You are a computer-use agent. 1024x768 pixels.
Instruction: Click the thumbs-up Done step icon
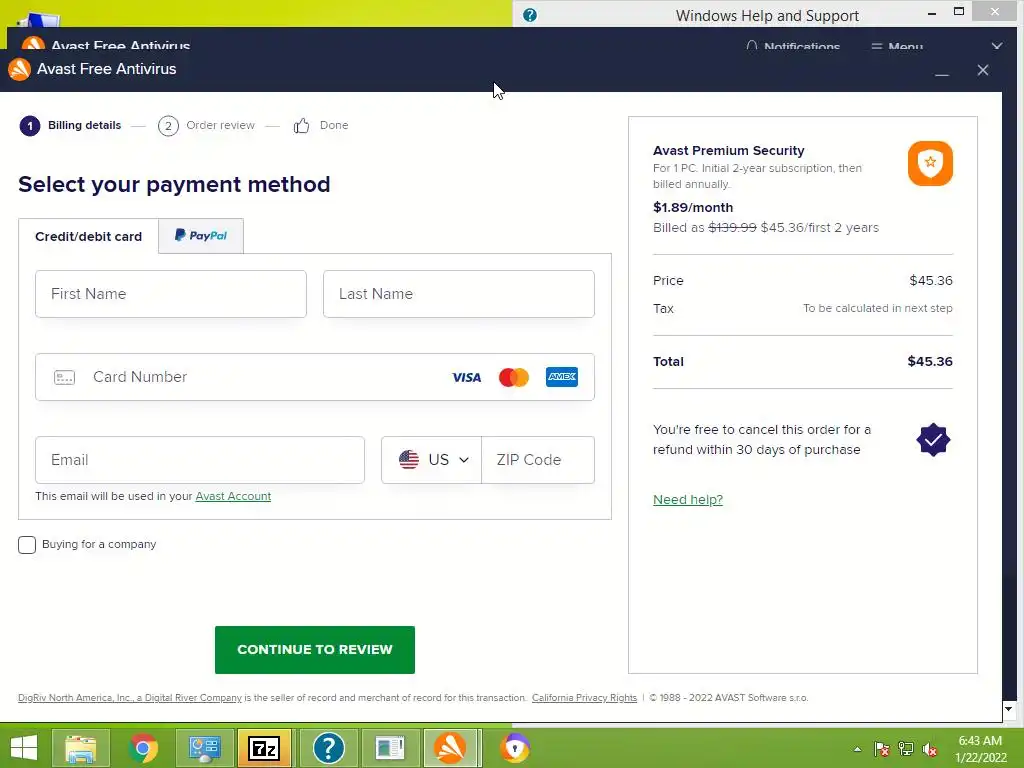click(301, 125)
